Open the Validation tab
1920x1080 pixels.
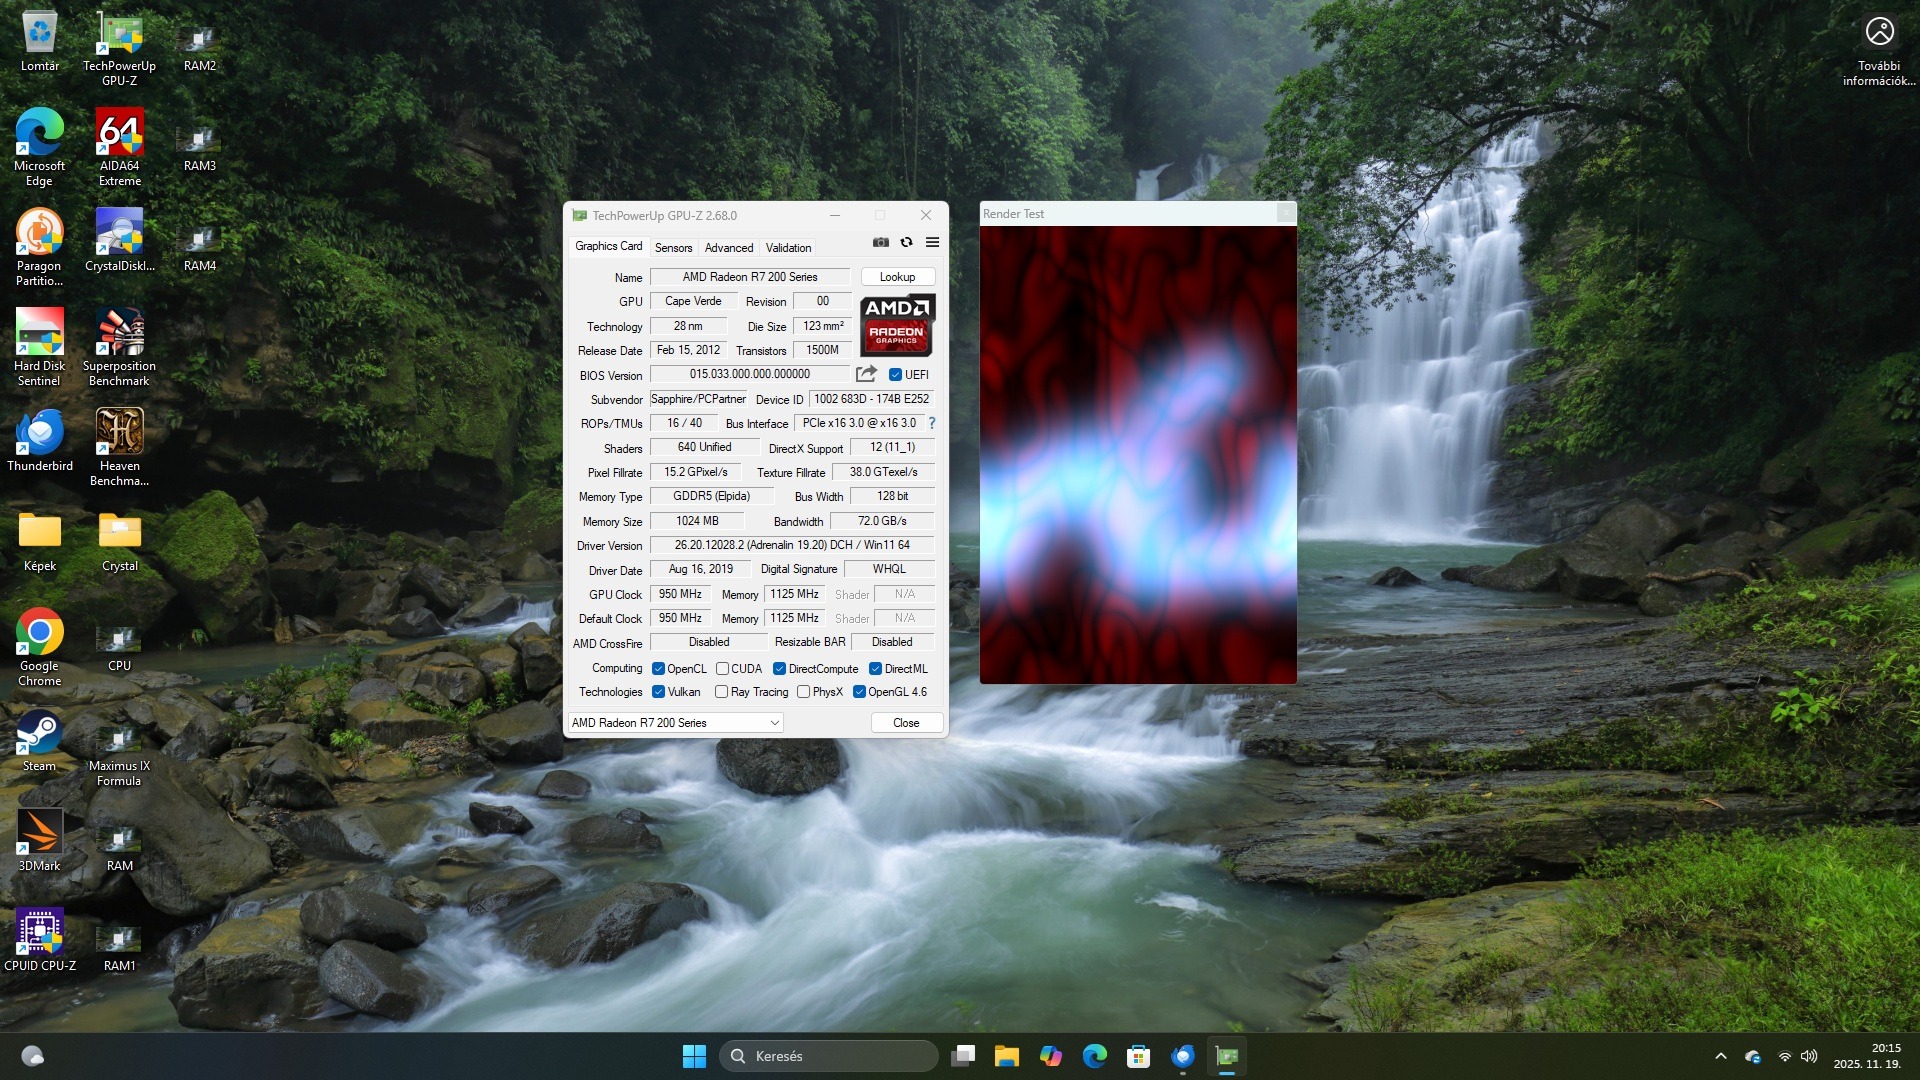(x=788, y=248)
